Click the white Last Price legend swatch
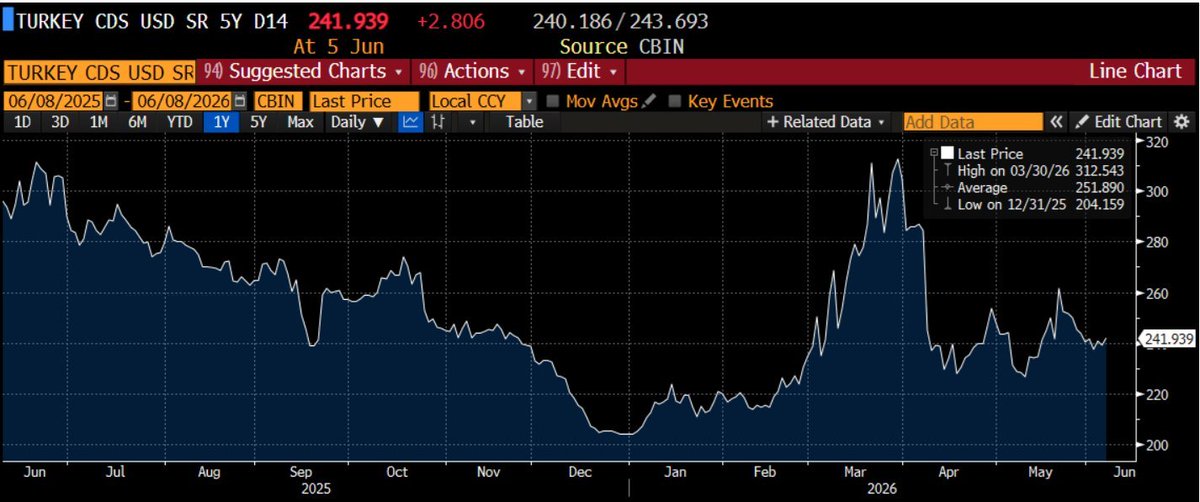 946,154
